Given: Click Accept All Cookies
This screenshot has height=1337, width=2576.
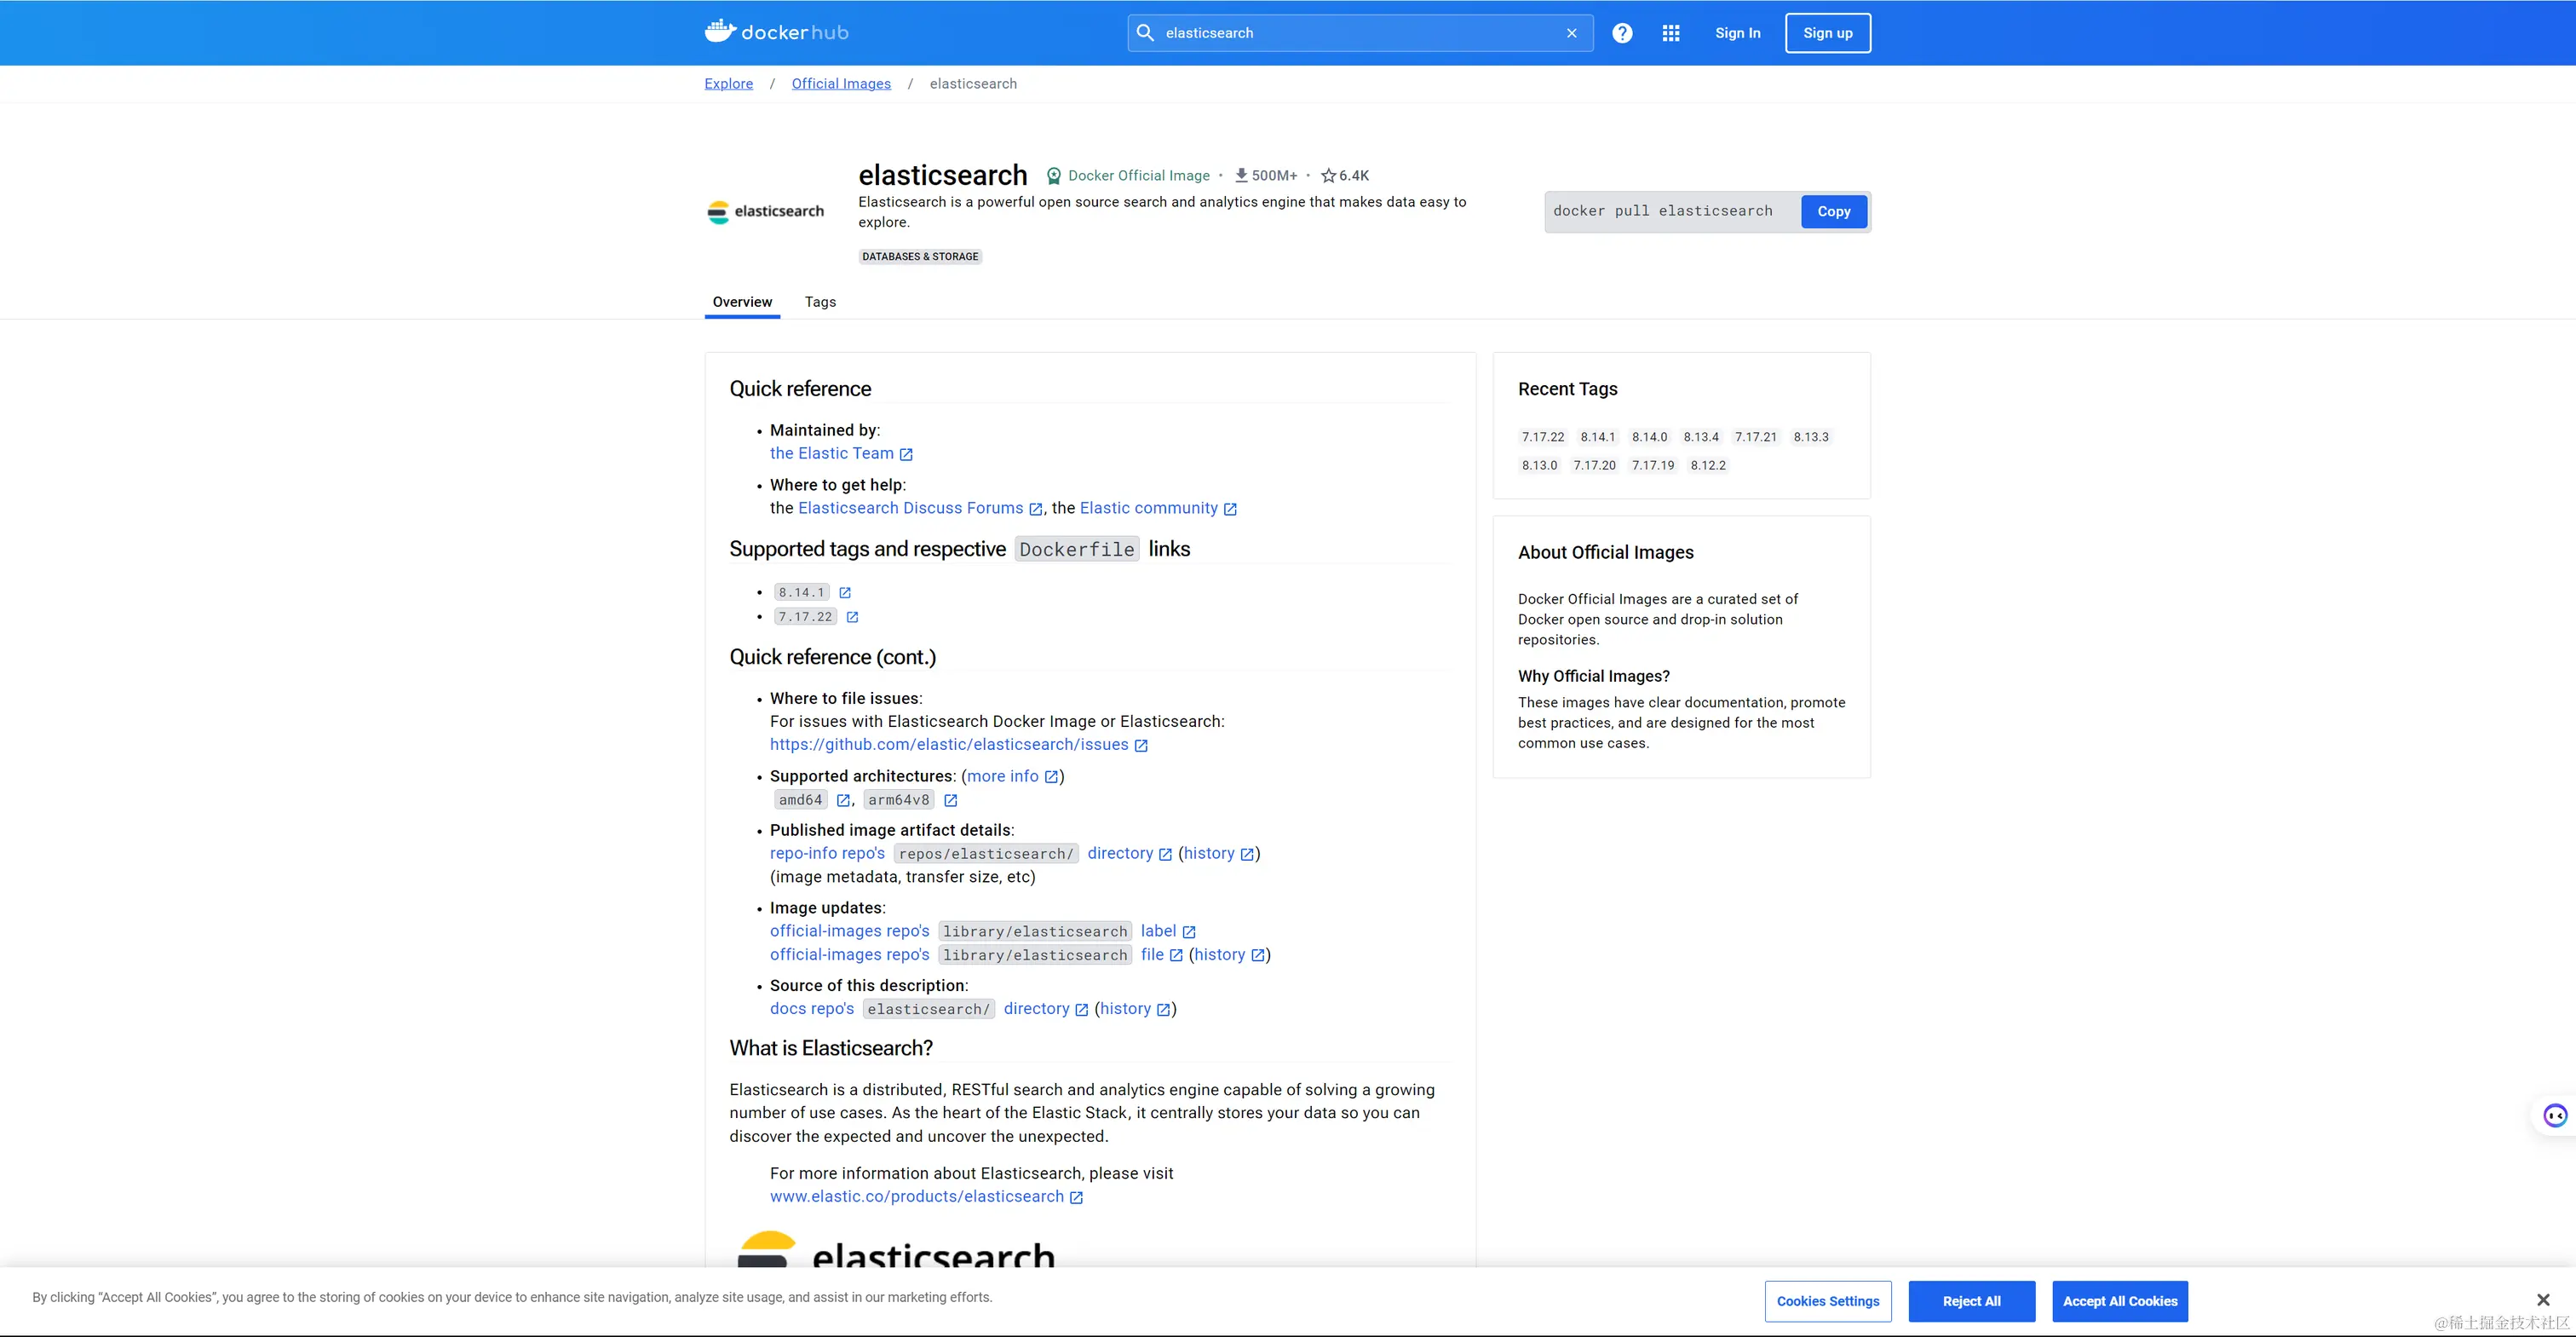Looking at the screenshot, I should click(x=2119, y=1301).
